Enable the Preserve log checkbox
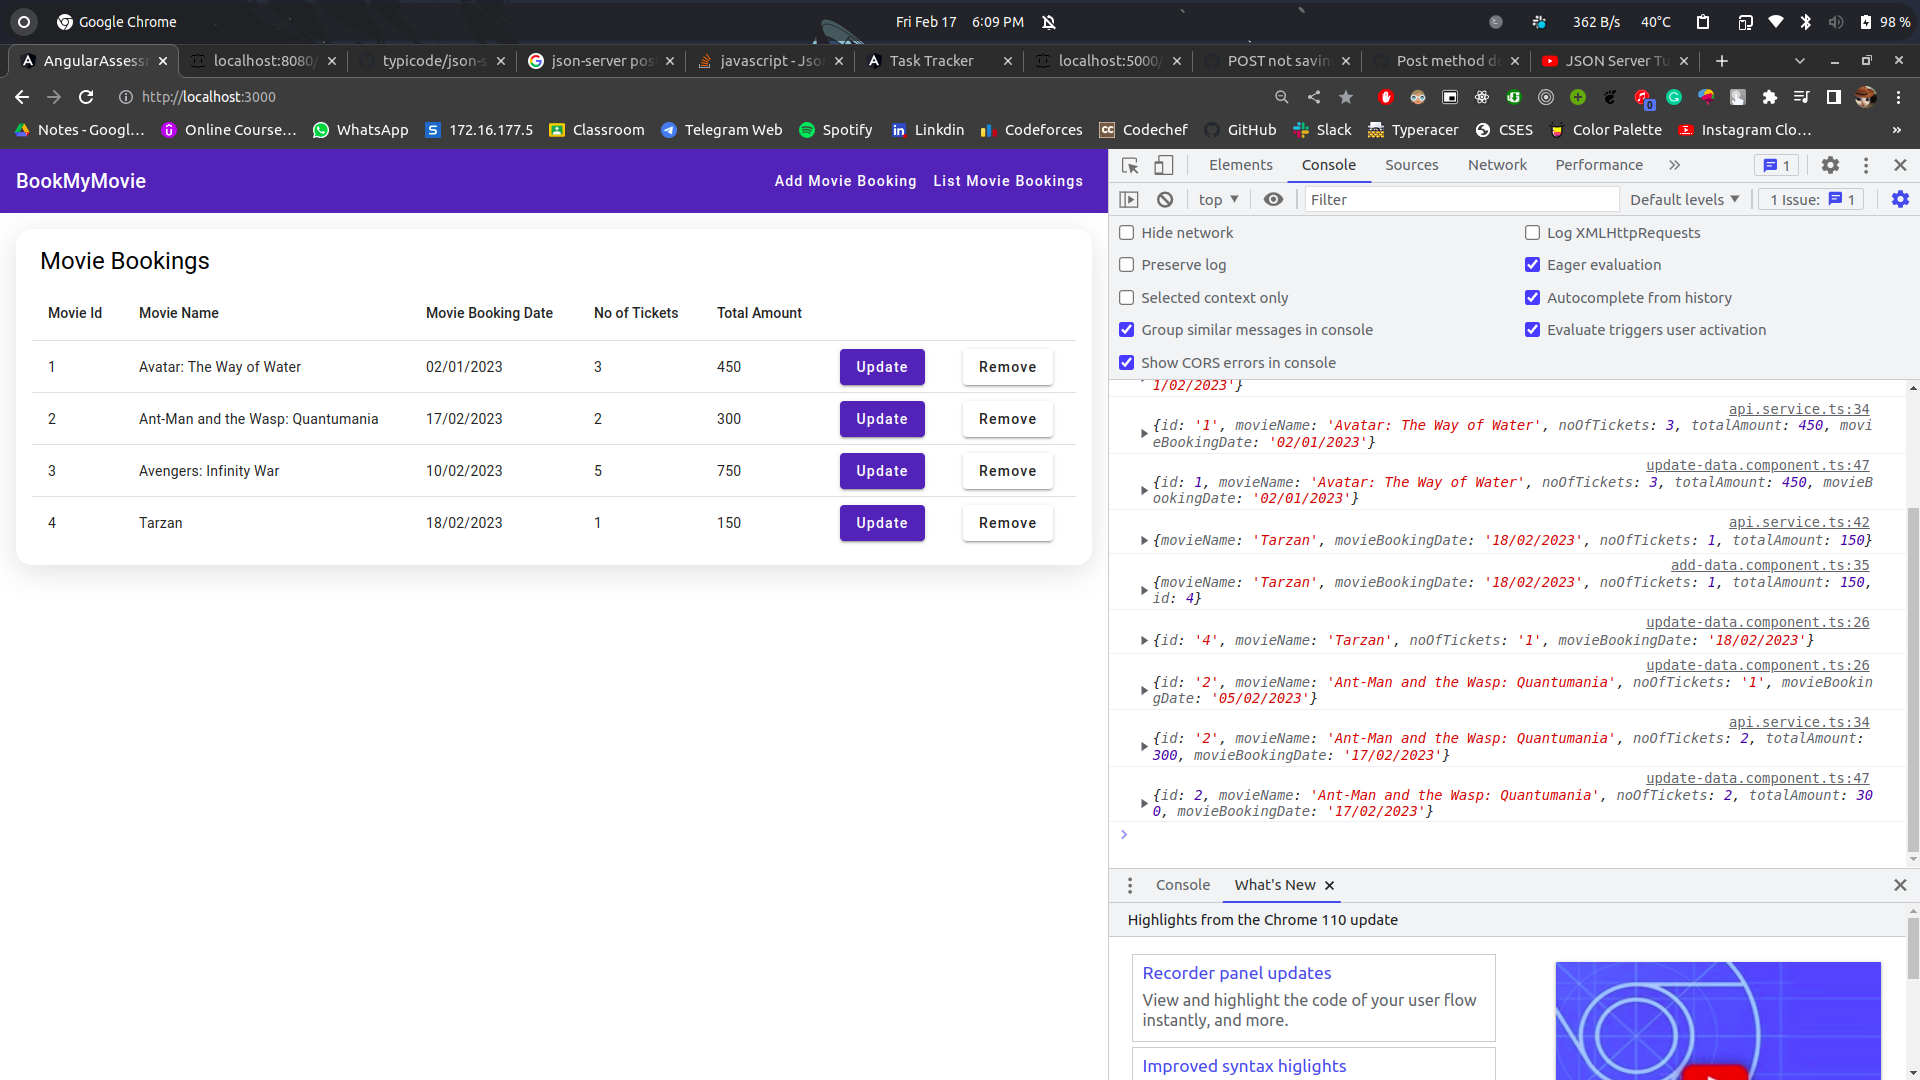 pos(1126,264)
